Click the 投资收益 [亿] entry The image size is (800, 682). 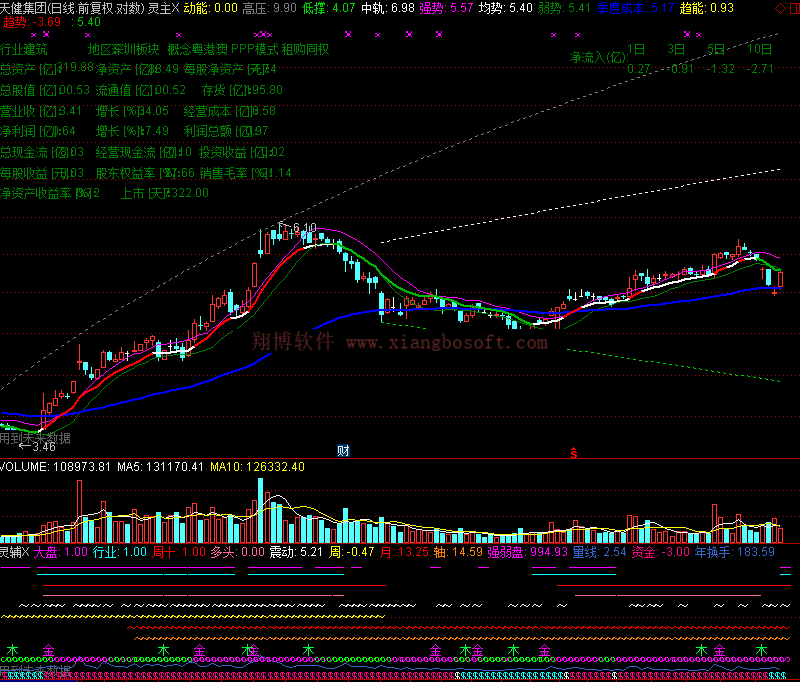242,153
